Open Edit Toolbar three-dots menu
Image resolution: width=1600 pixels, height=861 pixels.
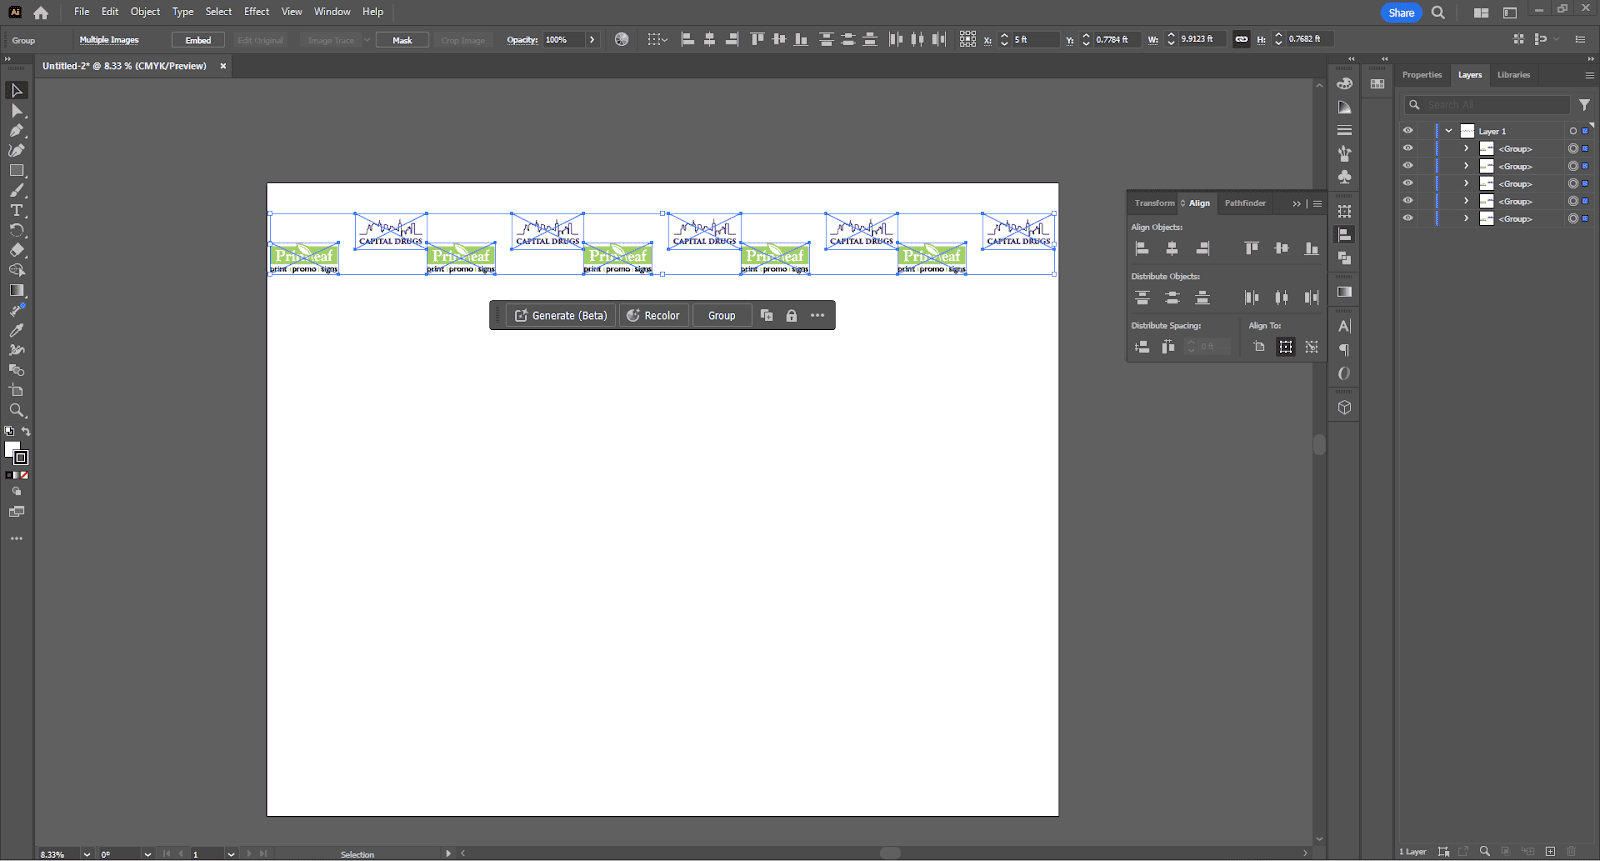(x=17, y=538)
